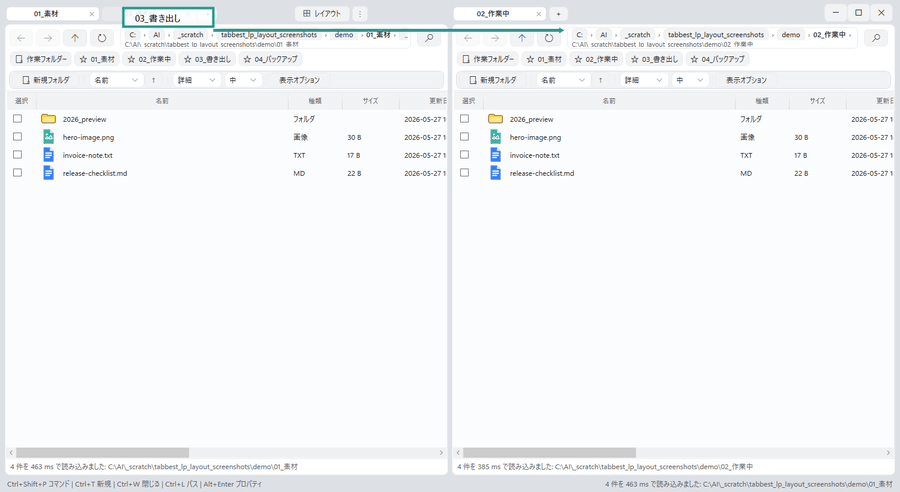Close the 01_素材 tab
Viewport: 900px width, 492px height.
coord(91,14)
